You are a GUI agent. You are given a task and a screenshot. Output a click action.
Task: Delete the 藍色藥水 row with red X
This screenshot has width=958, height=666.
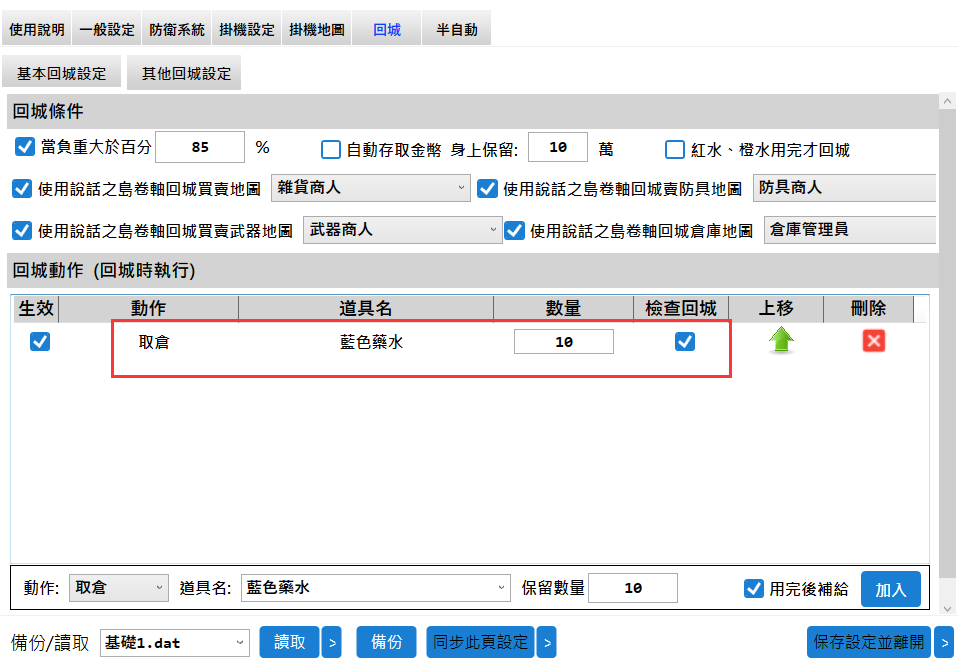(873, 342)
